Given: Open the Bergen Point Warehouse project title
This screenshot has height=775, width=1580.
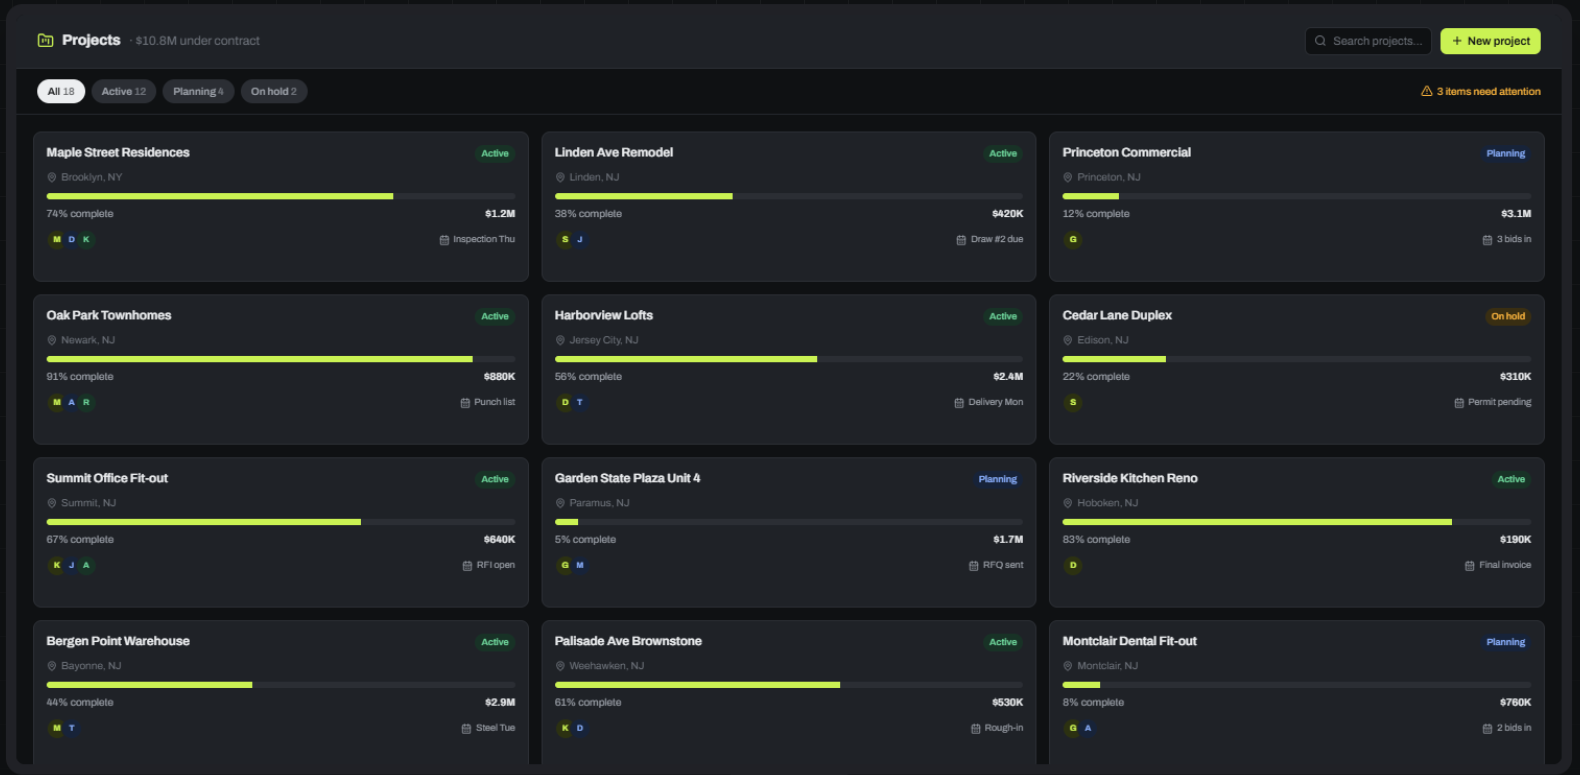Looking at the screenshot, I should (118, 642).
